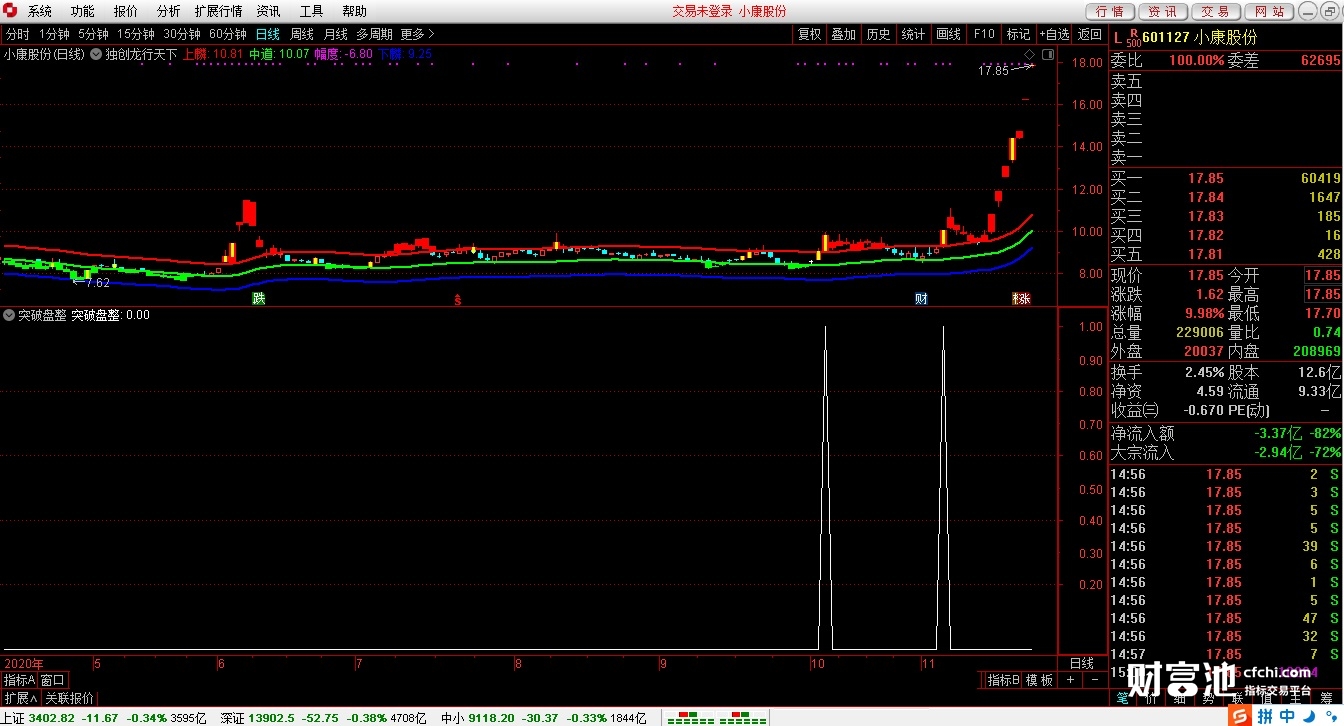Image resolution: width=1344 pixels, height=726 pixels.
Task: Click the 统计 toolbar button
Action: coord(913,34)
